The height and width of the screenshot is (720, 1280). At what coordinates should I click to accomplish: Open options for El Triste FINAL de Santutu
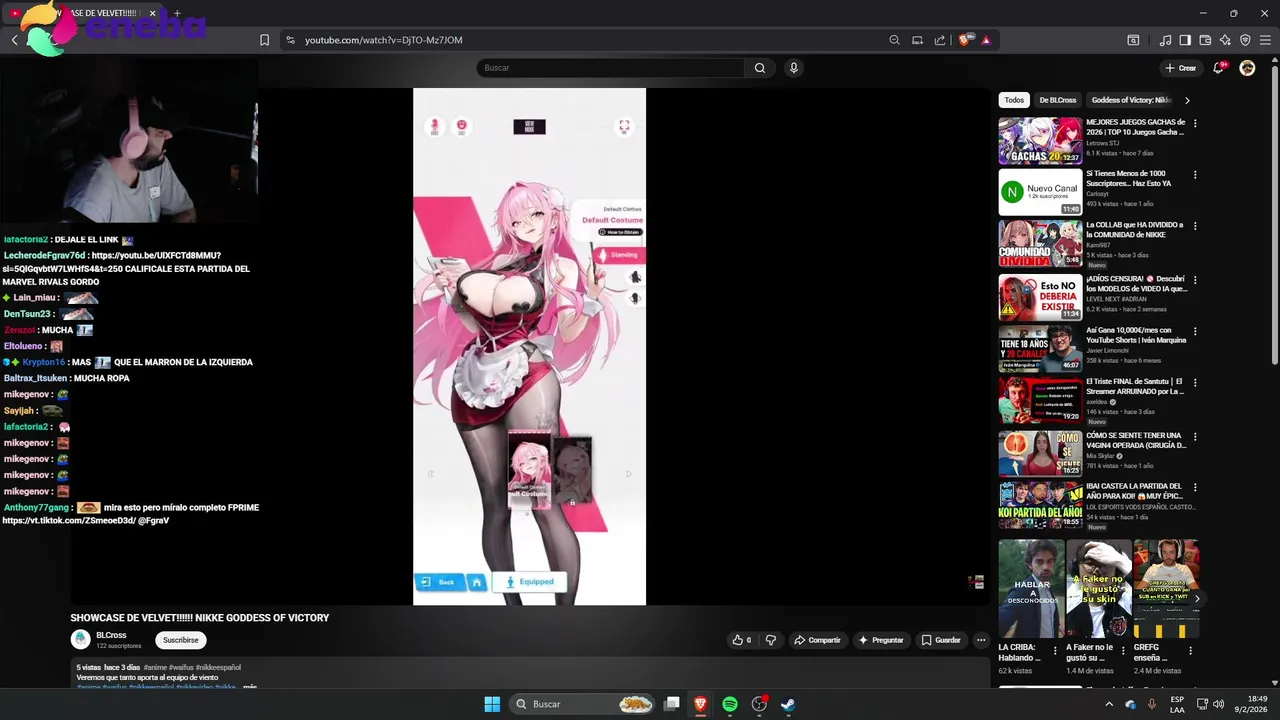[1195, 382]
